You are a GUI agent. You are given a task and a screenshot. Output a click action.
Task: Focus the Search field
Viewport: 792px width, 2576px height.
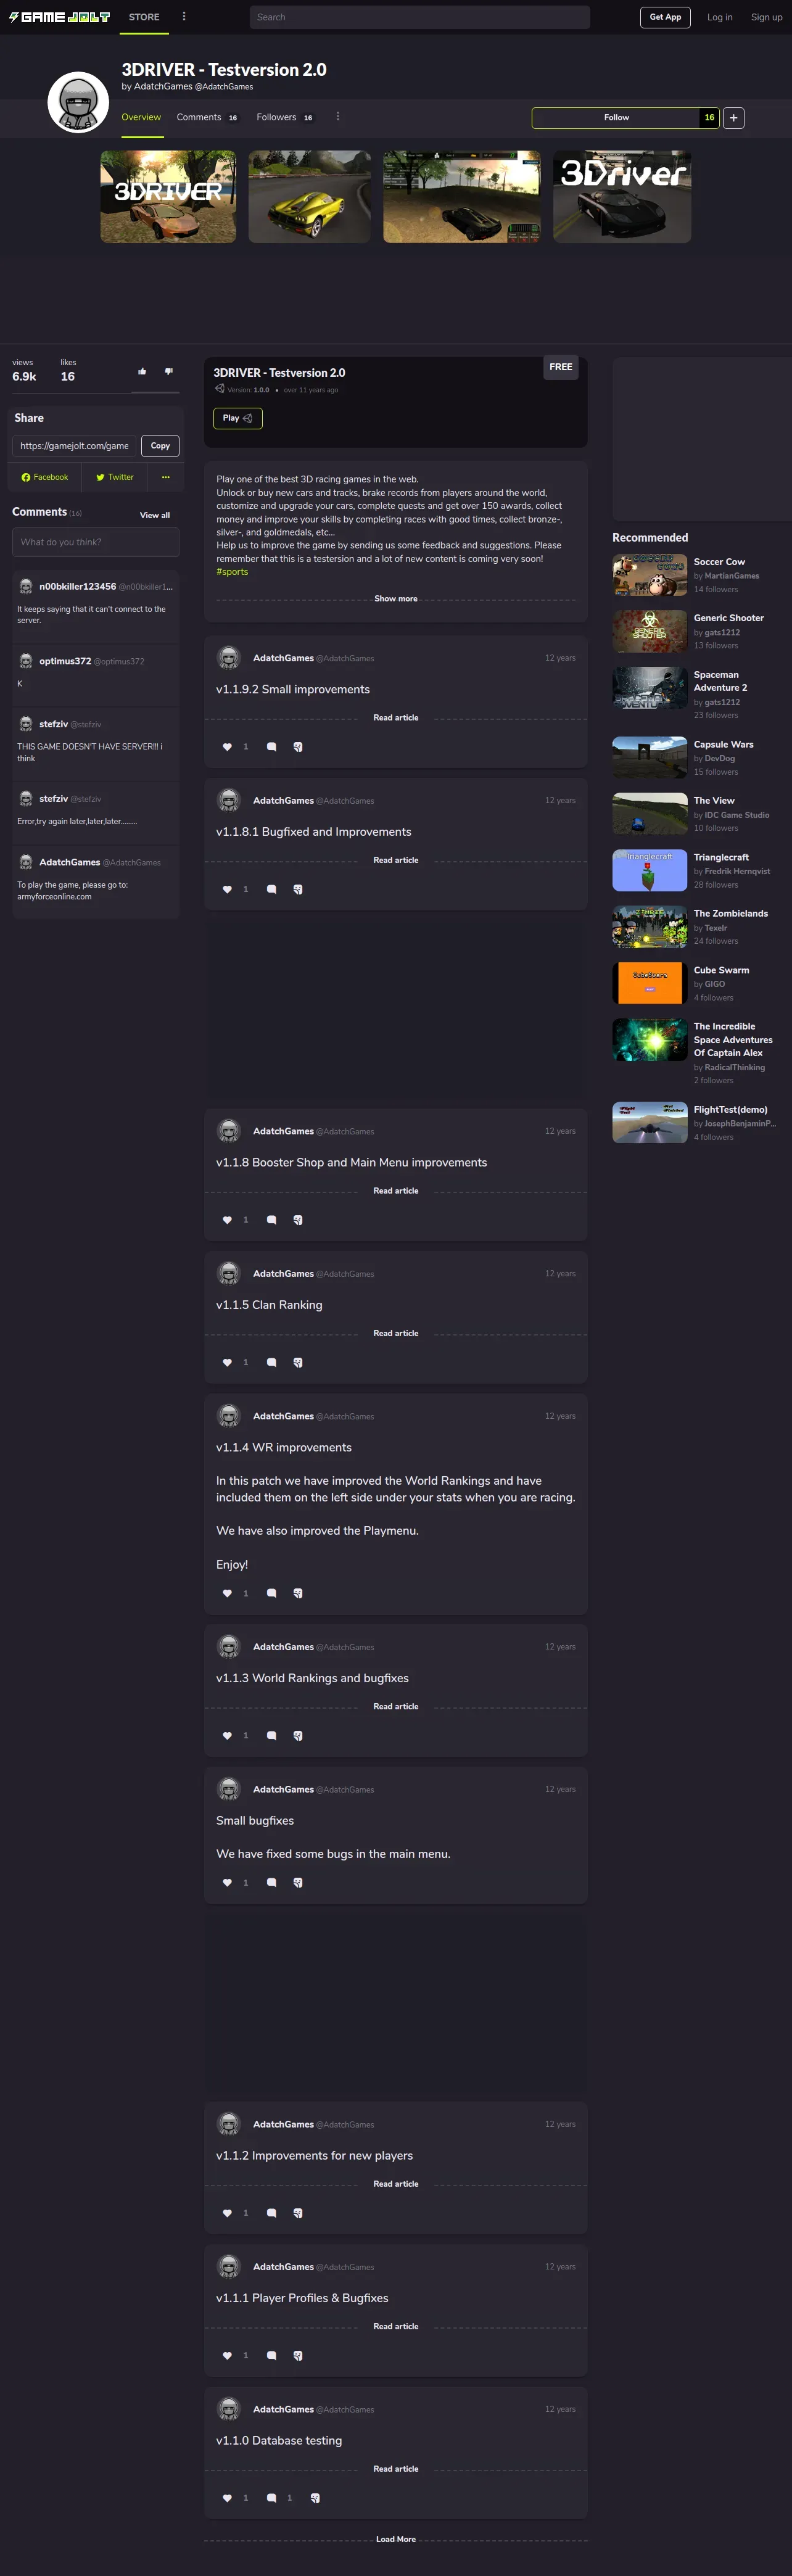(x=419, y=17)
